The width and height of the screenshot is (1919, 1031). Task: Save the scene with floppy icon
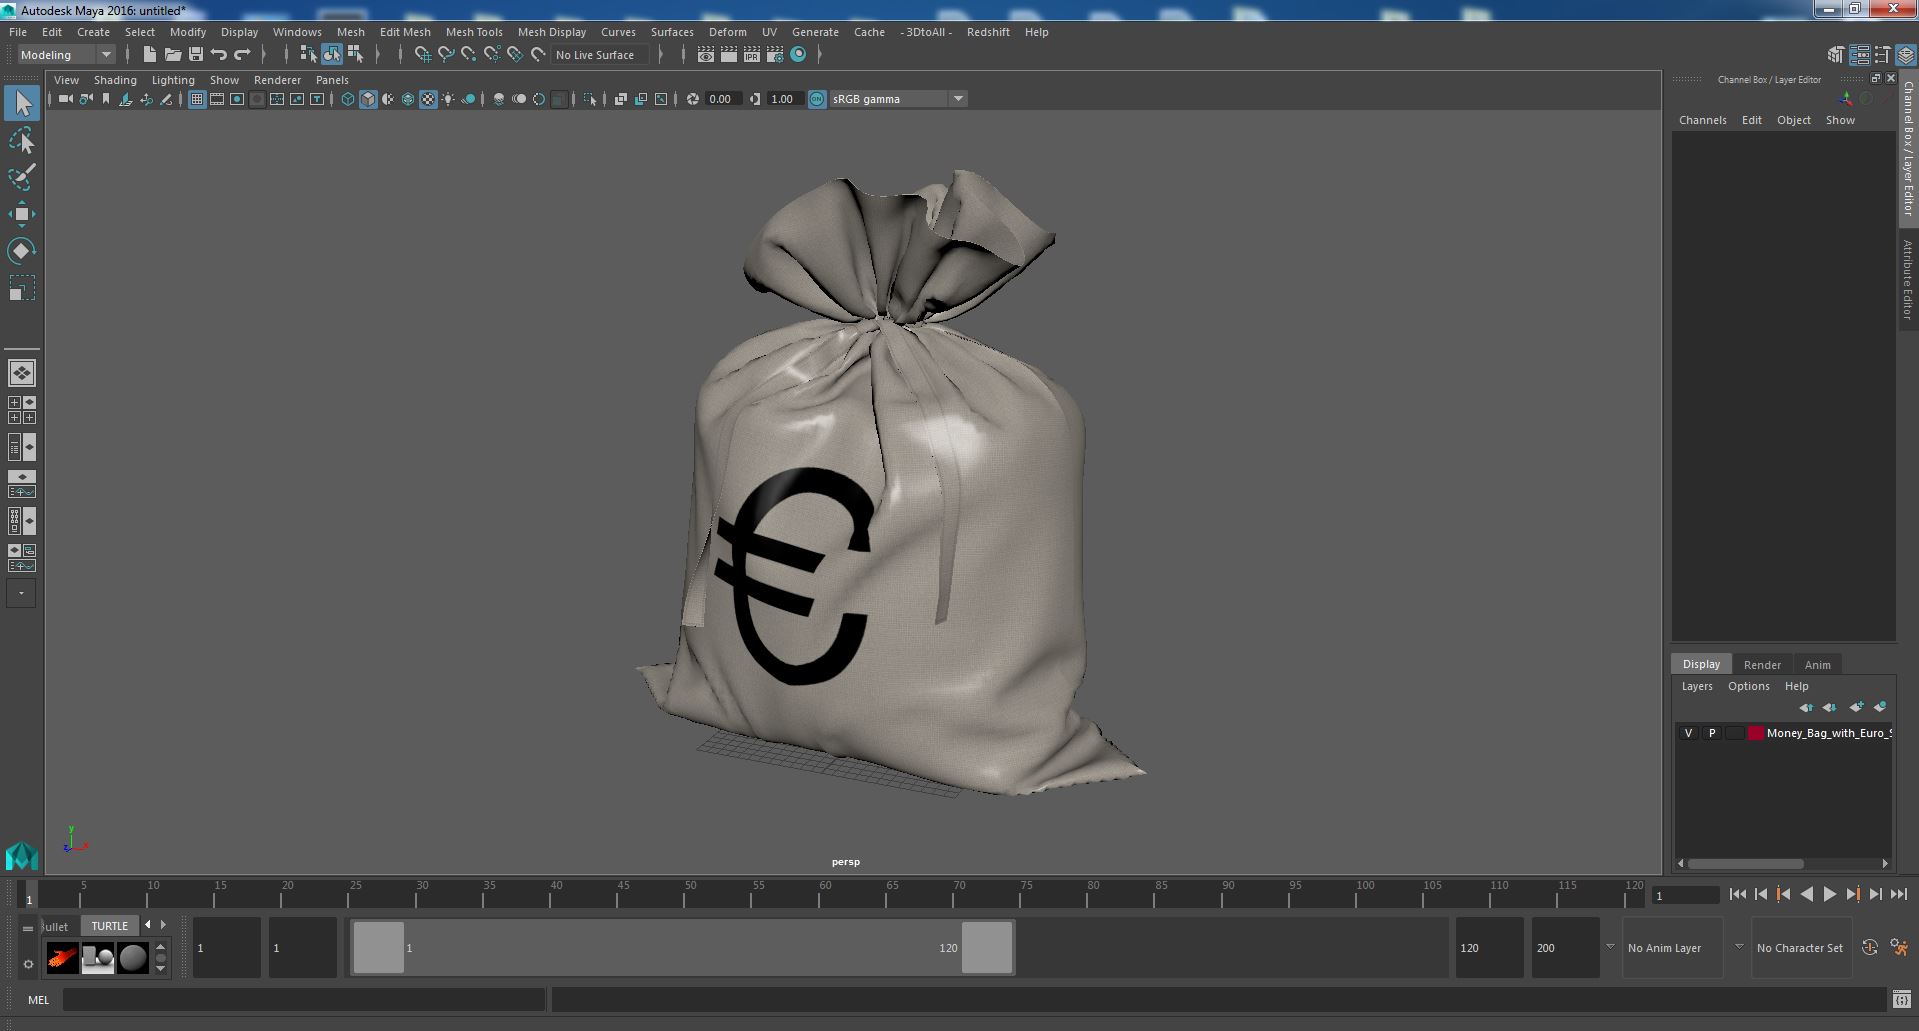click(196, 55)
